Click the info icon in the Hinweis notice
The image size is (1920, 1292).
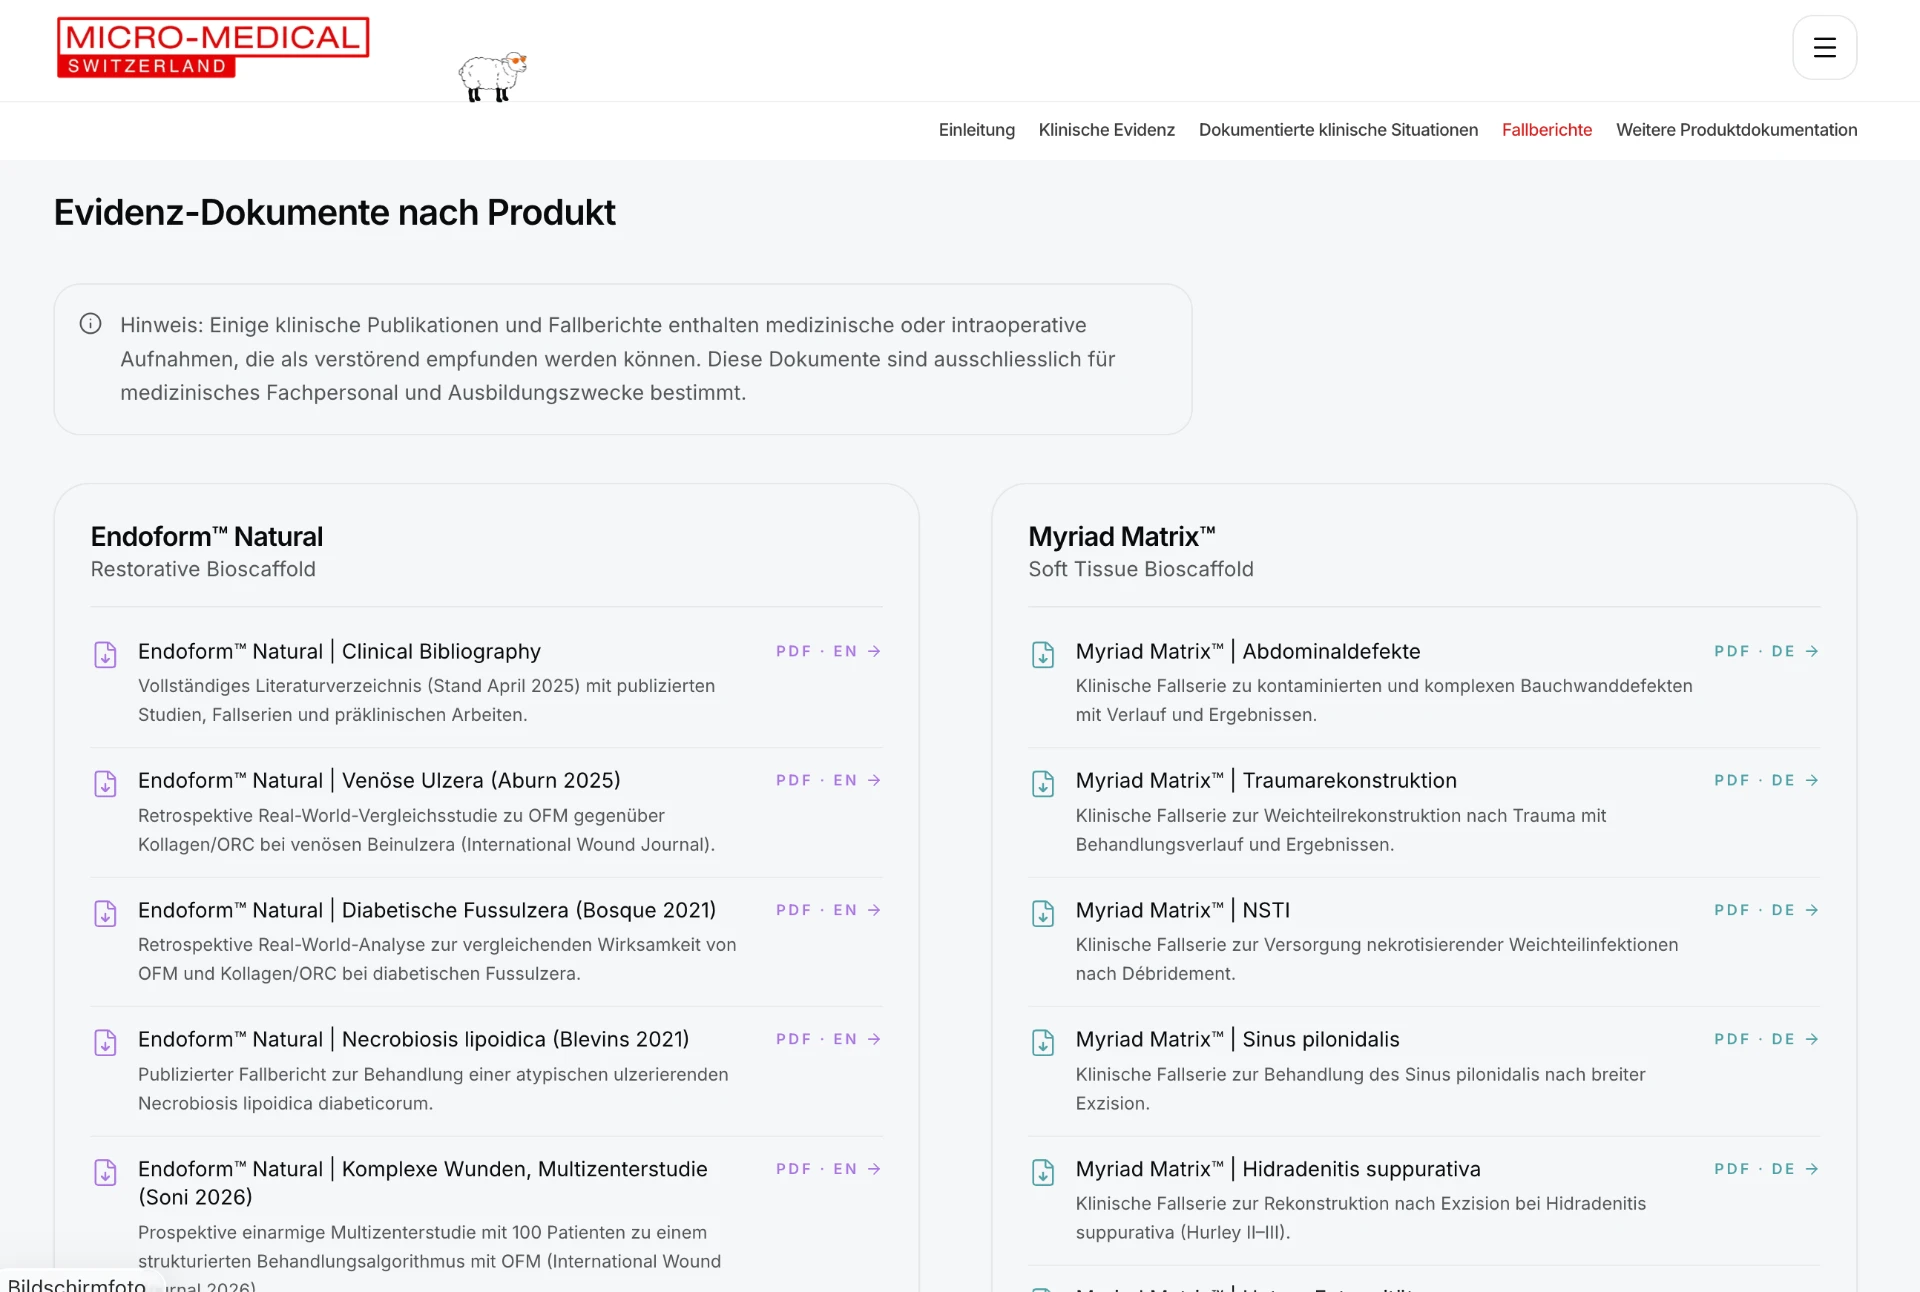tap(90, 324)
